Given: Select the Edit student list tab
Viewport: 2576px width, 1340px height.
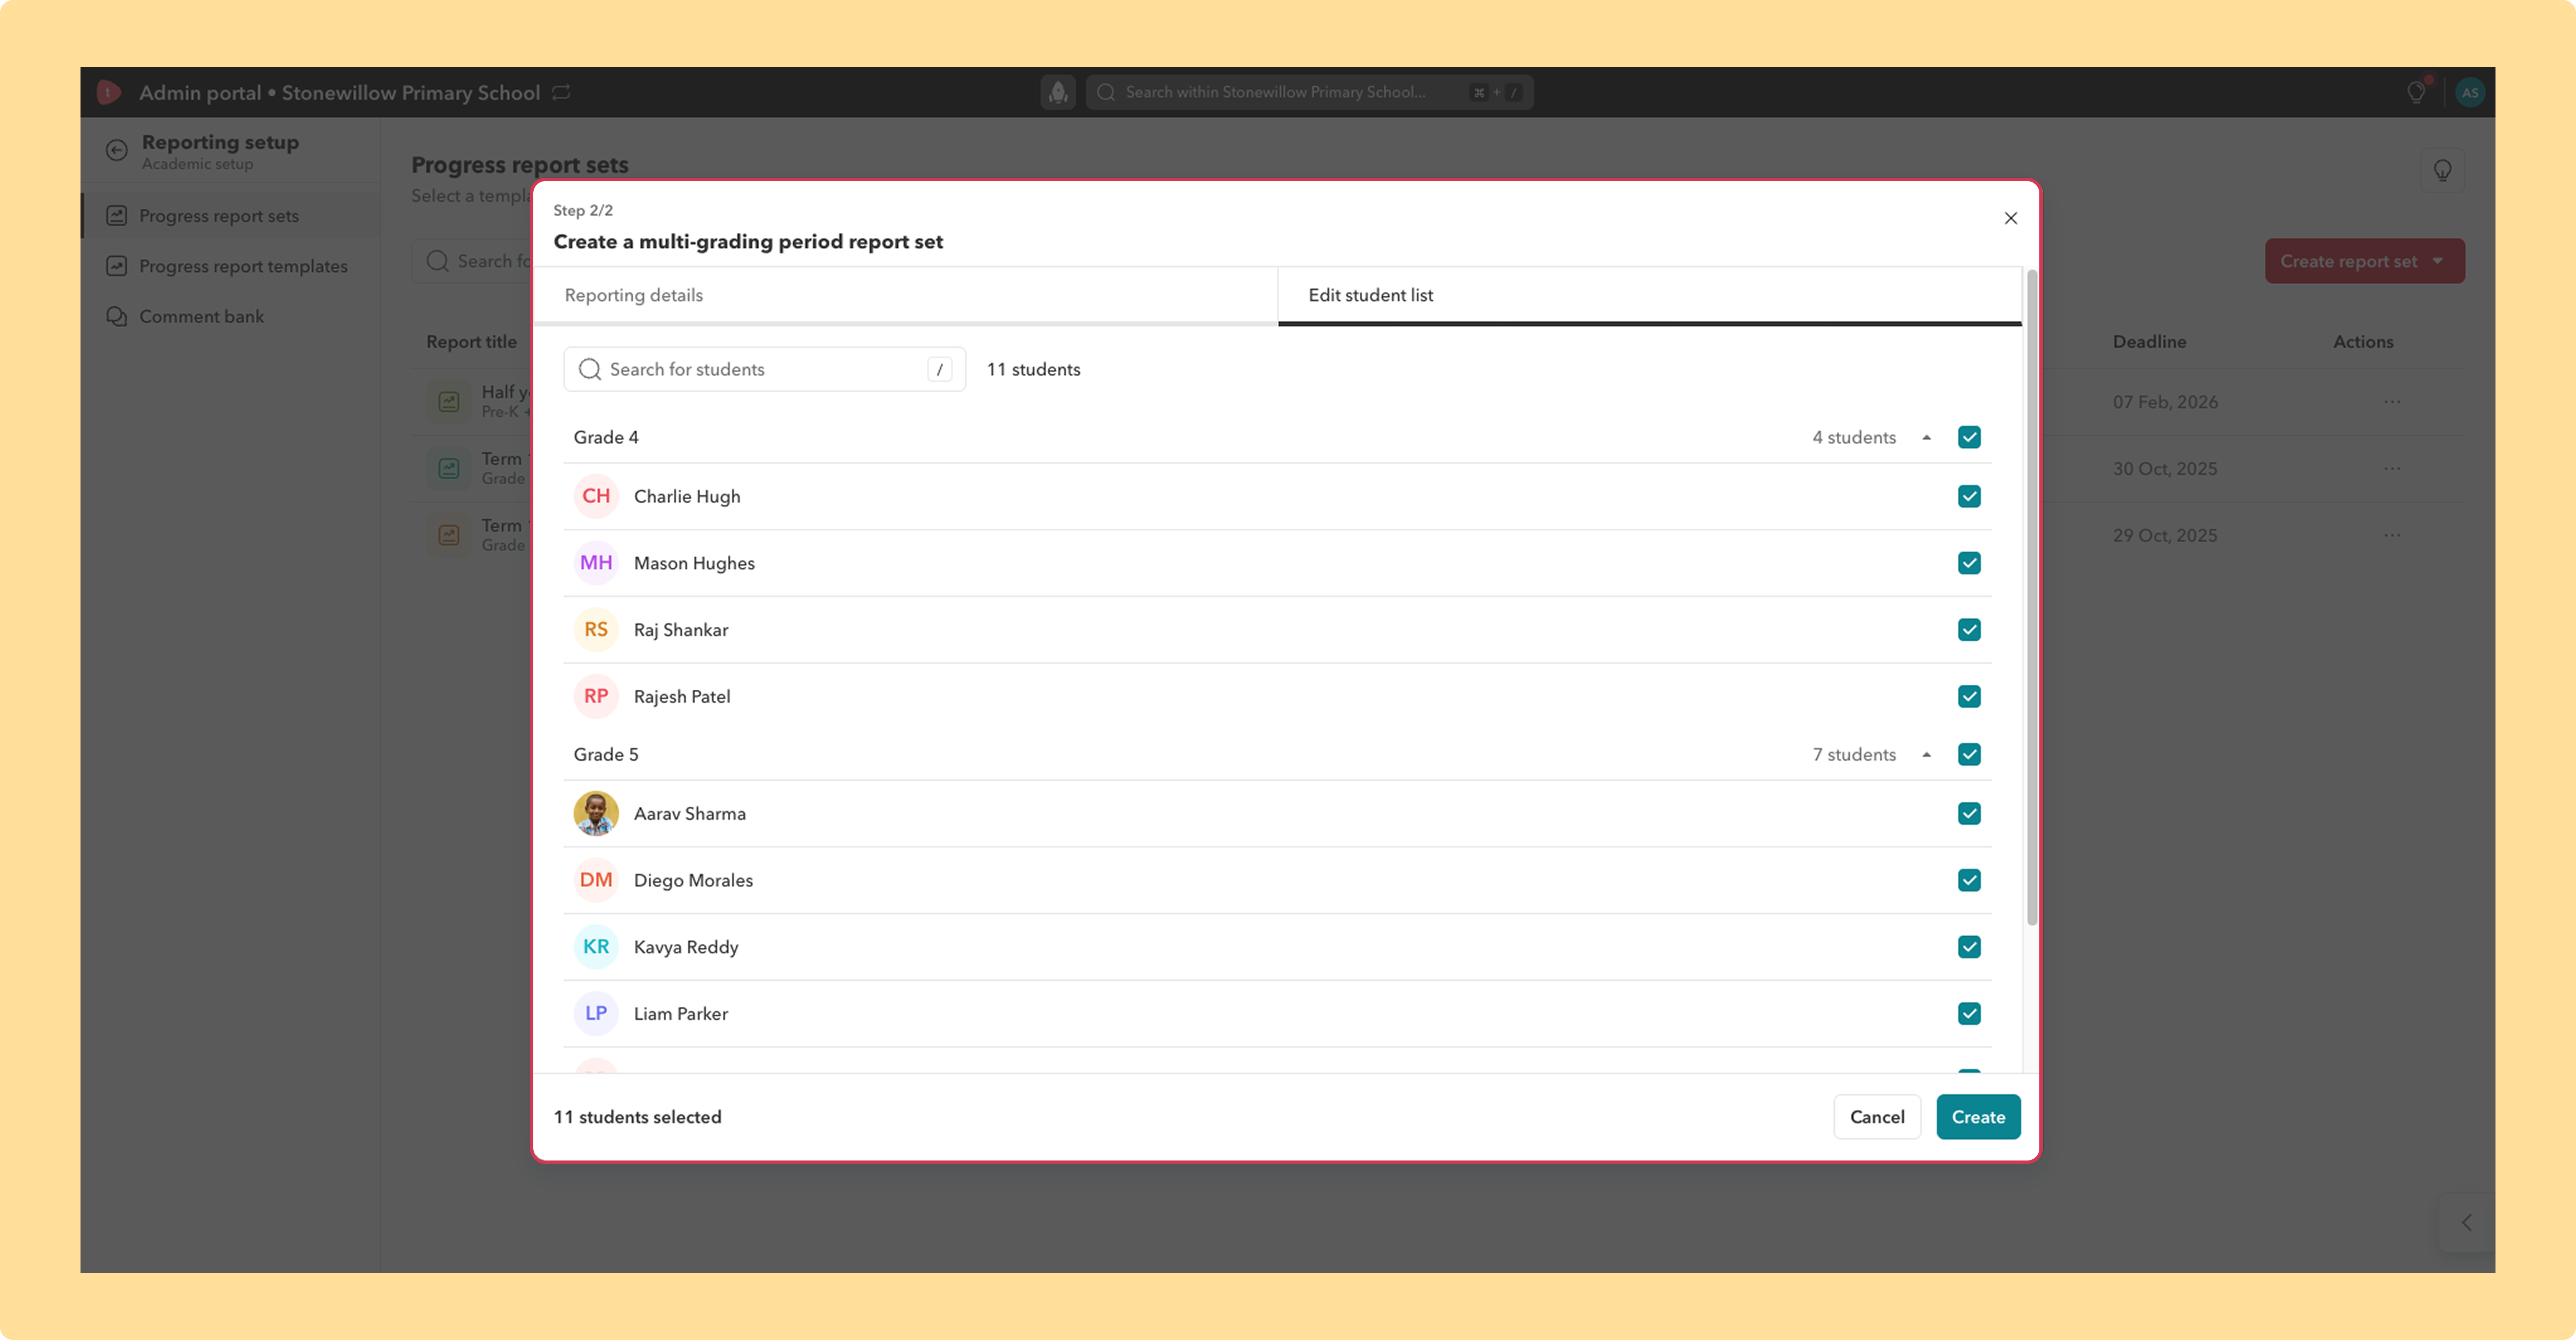Looking at the screenshot, I should point(1649,295).
